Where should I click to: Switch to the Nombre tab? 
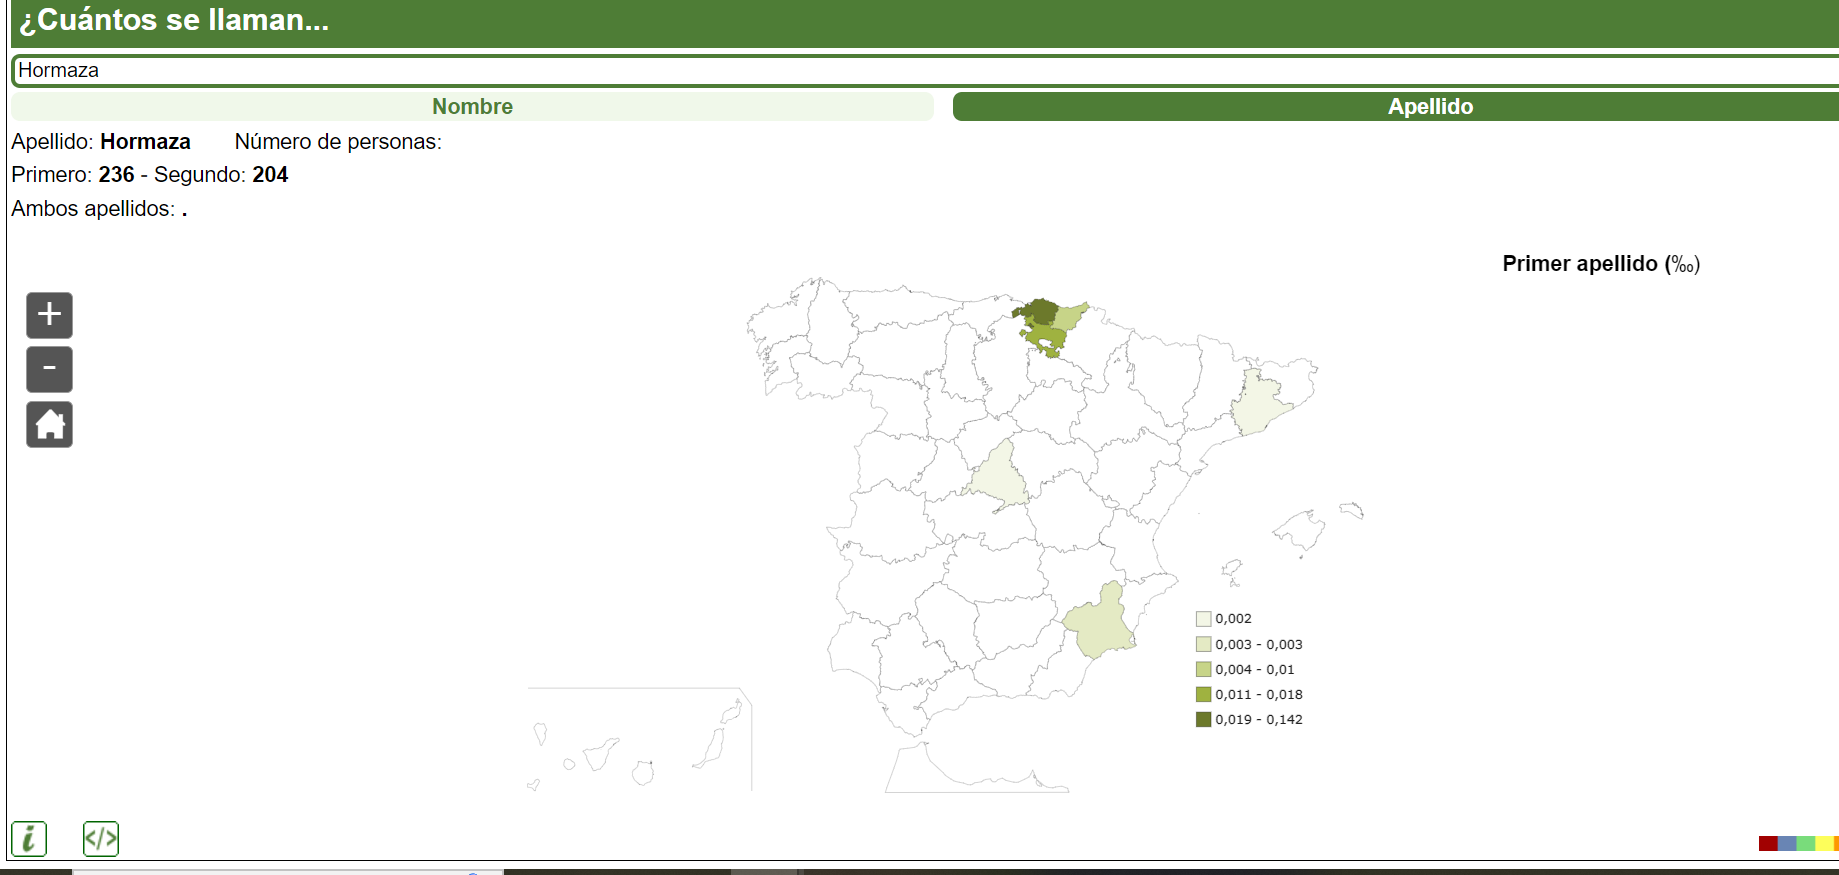pos(472,107)
